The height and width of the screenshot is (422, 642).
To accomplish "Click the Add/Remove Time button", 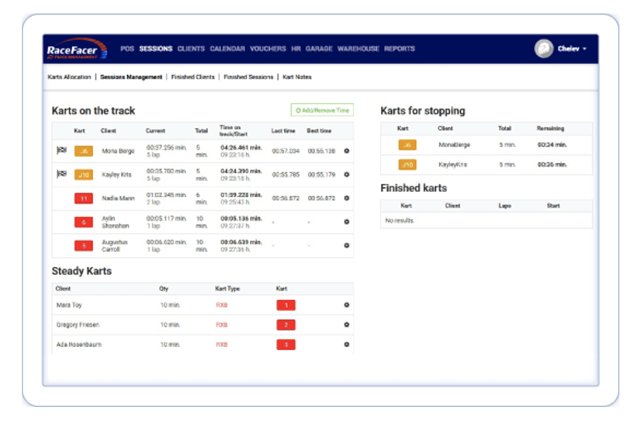I will coord(322,110).
